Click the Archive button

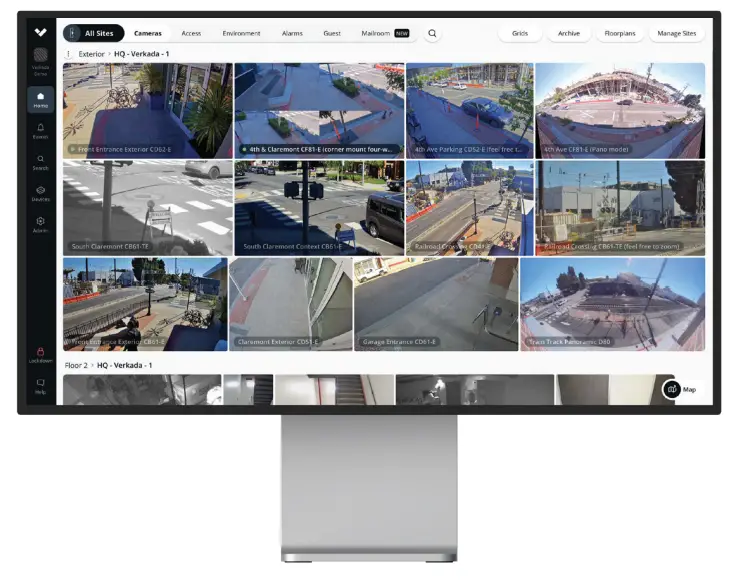(569, 34)
